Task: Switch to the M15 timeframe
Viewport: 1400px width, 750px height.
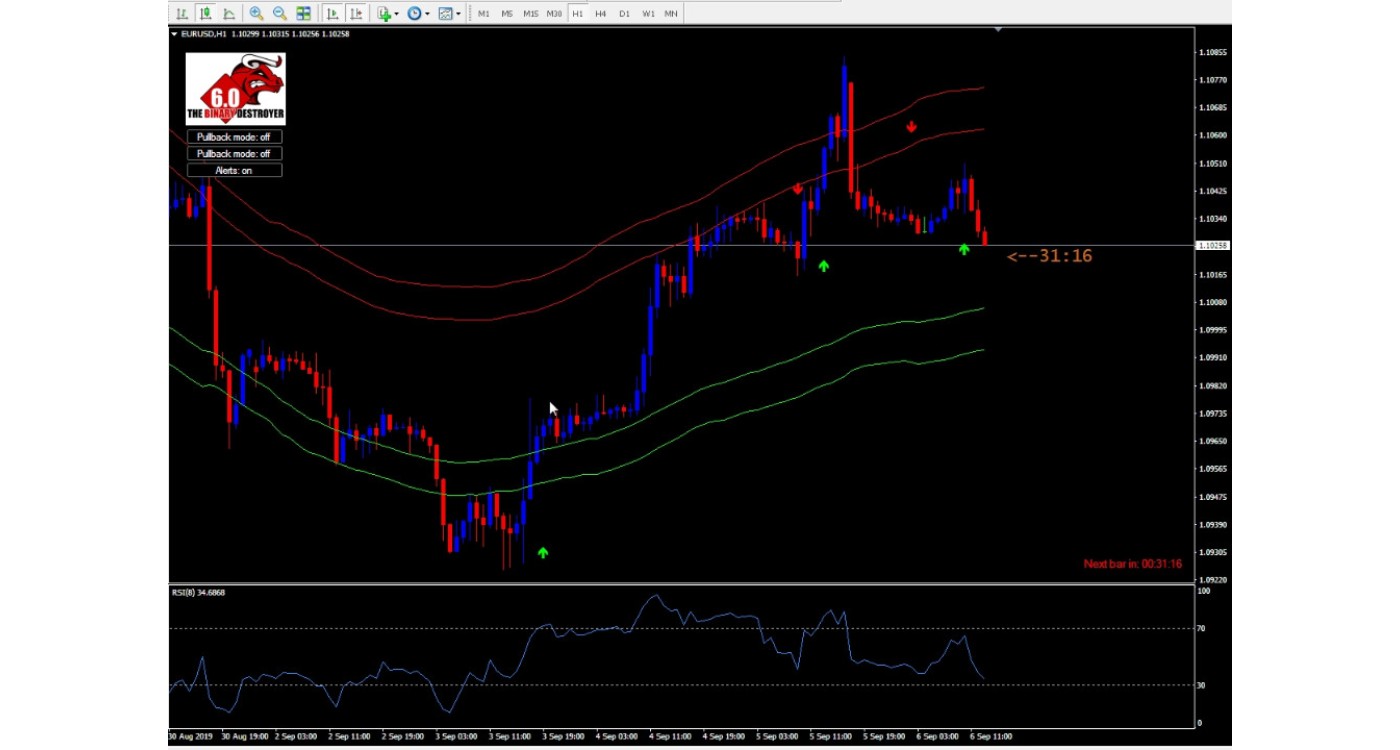Action: click(x=530, y=14)
